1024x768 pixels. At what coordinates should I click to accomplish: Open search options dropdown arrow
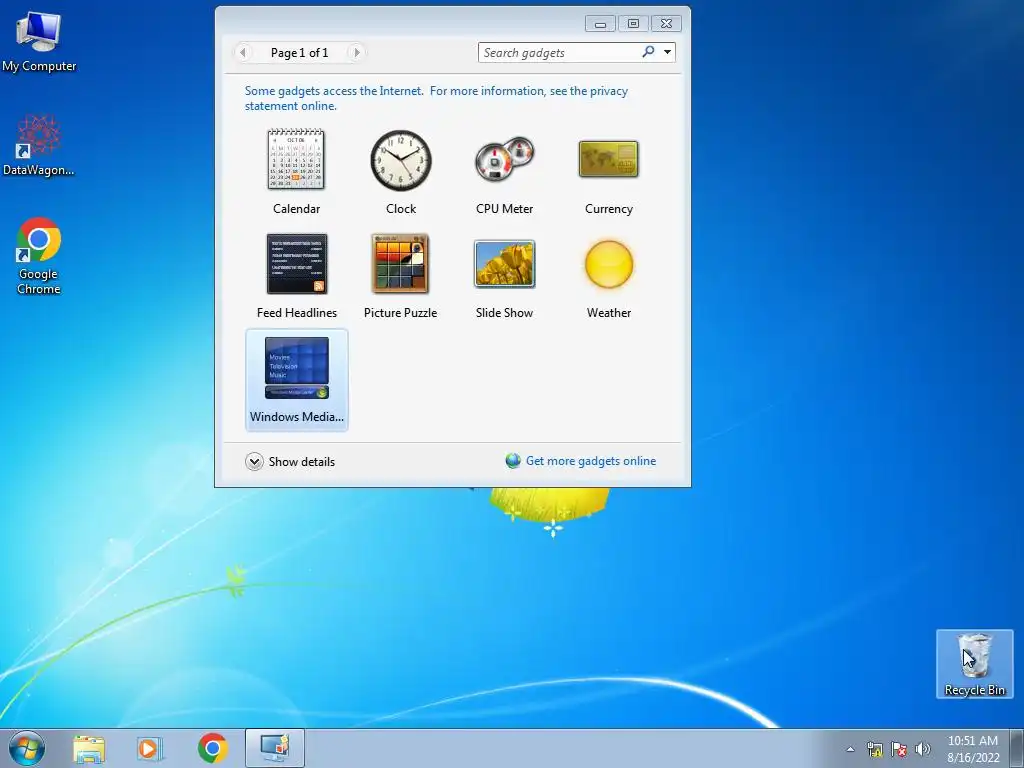[x=667, y=52]
